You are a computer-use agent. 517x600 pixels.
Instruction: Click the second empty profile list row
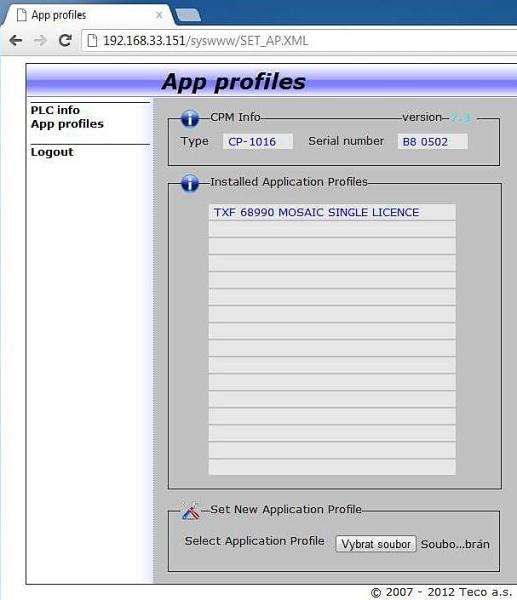(332, 246)
